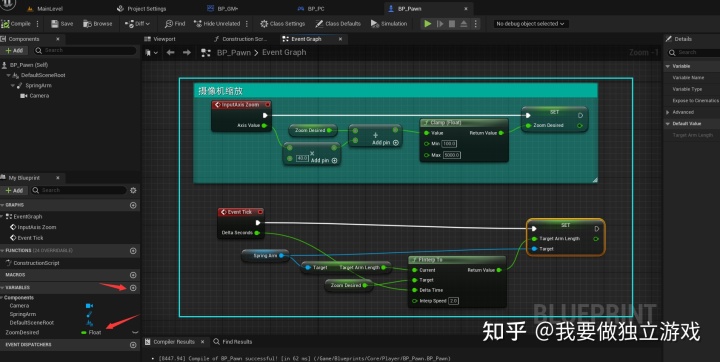Viewport: 720px width, 362px height.
Task: Select the ZoomDesired variable
Action: point(22,333)
